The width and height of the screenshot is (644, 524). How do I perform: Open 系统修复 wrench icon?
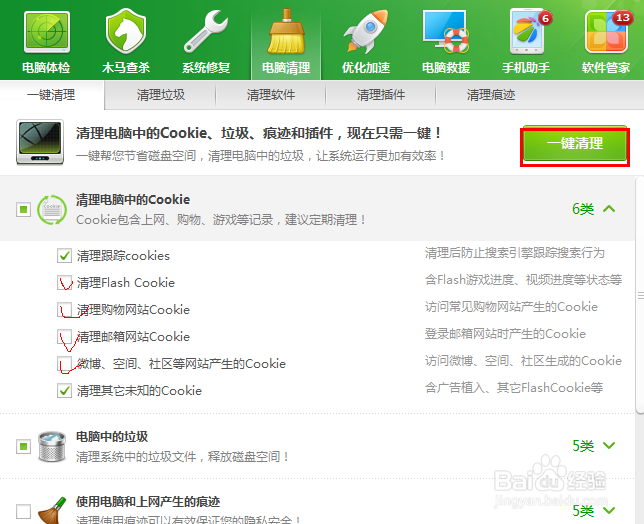click(x=205, y=32)
